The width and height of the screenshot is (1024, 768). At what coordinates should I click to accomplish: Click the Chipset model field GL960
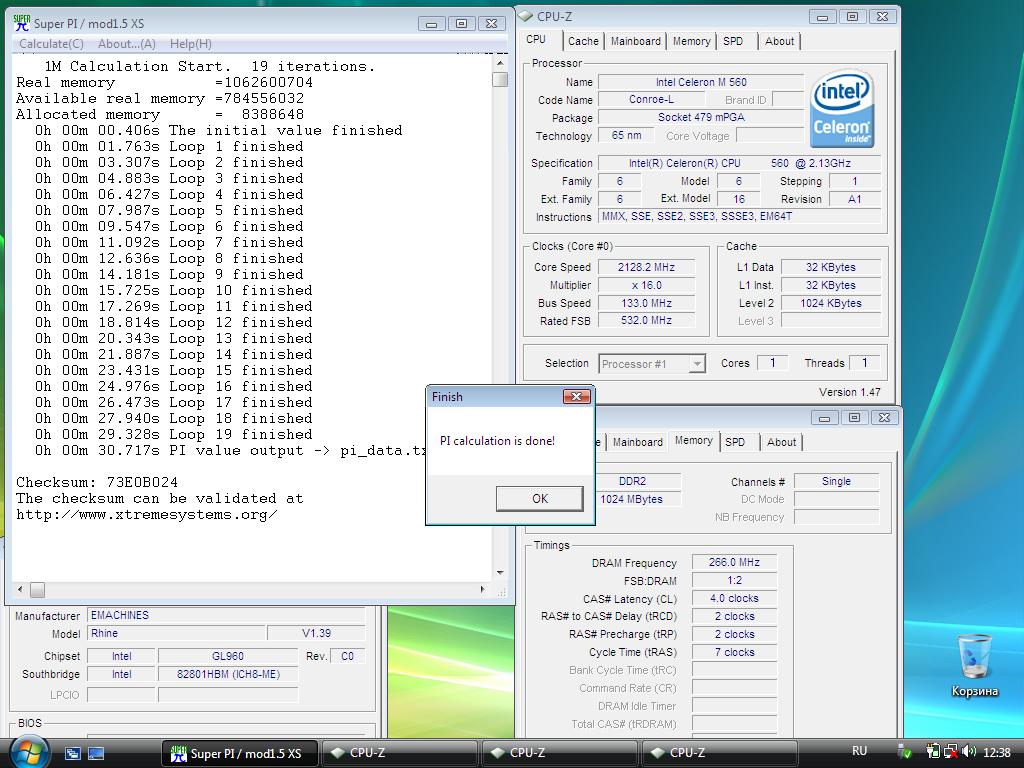[227, 656]
